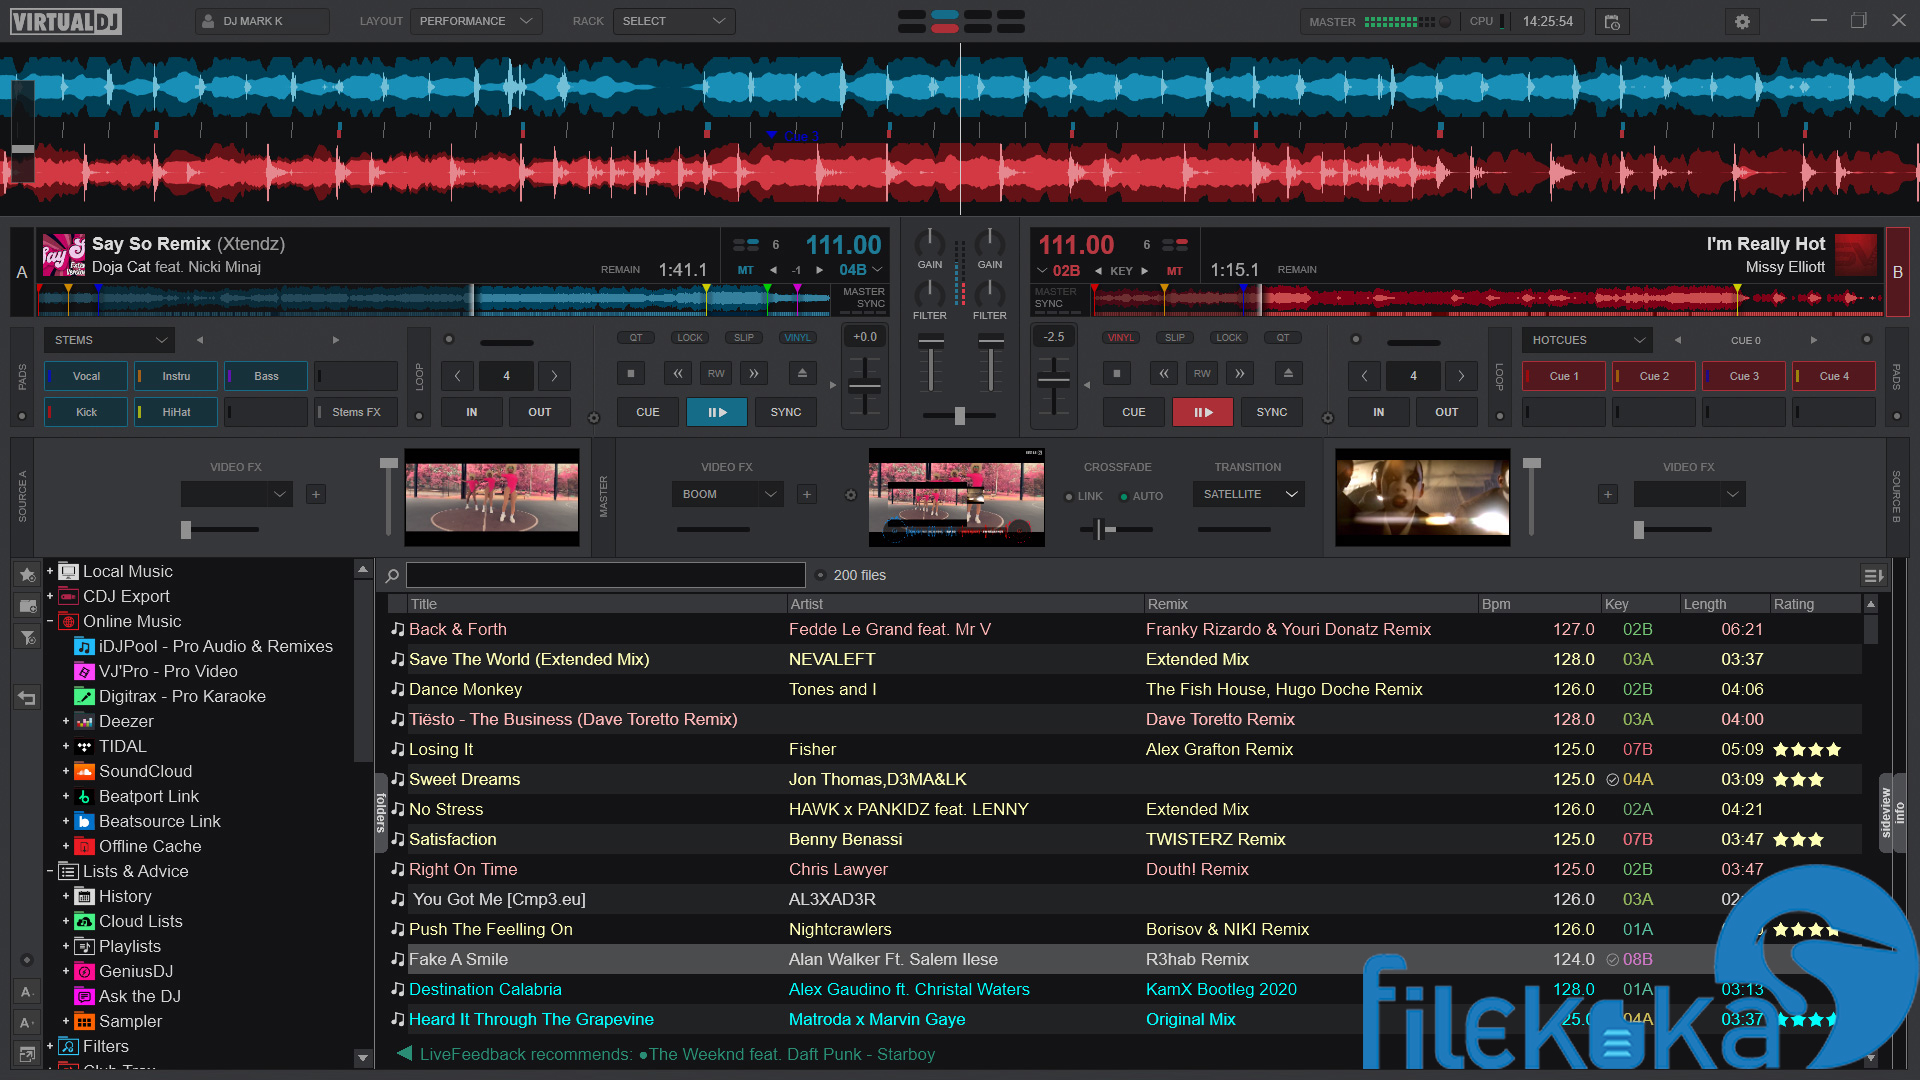Image resolution: width=1920 pixels, height=1080 pixels.
Task: Open SATELLITE transition dropdown
Action: click(1248, 494)
